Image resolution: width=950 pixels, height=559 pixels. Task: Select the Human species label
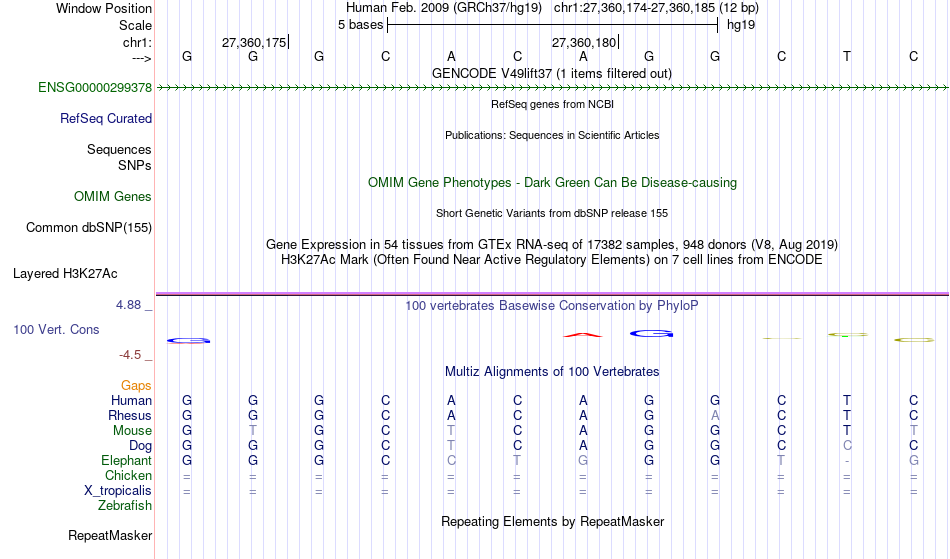coord(131,400)
